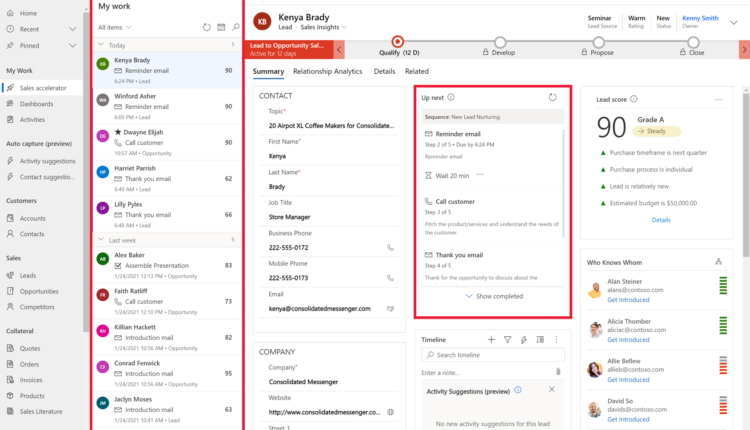
Task: Expand Show completed steps in Up next
Action: [493, 296]
